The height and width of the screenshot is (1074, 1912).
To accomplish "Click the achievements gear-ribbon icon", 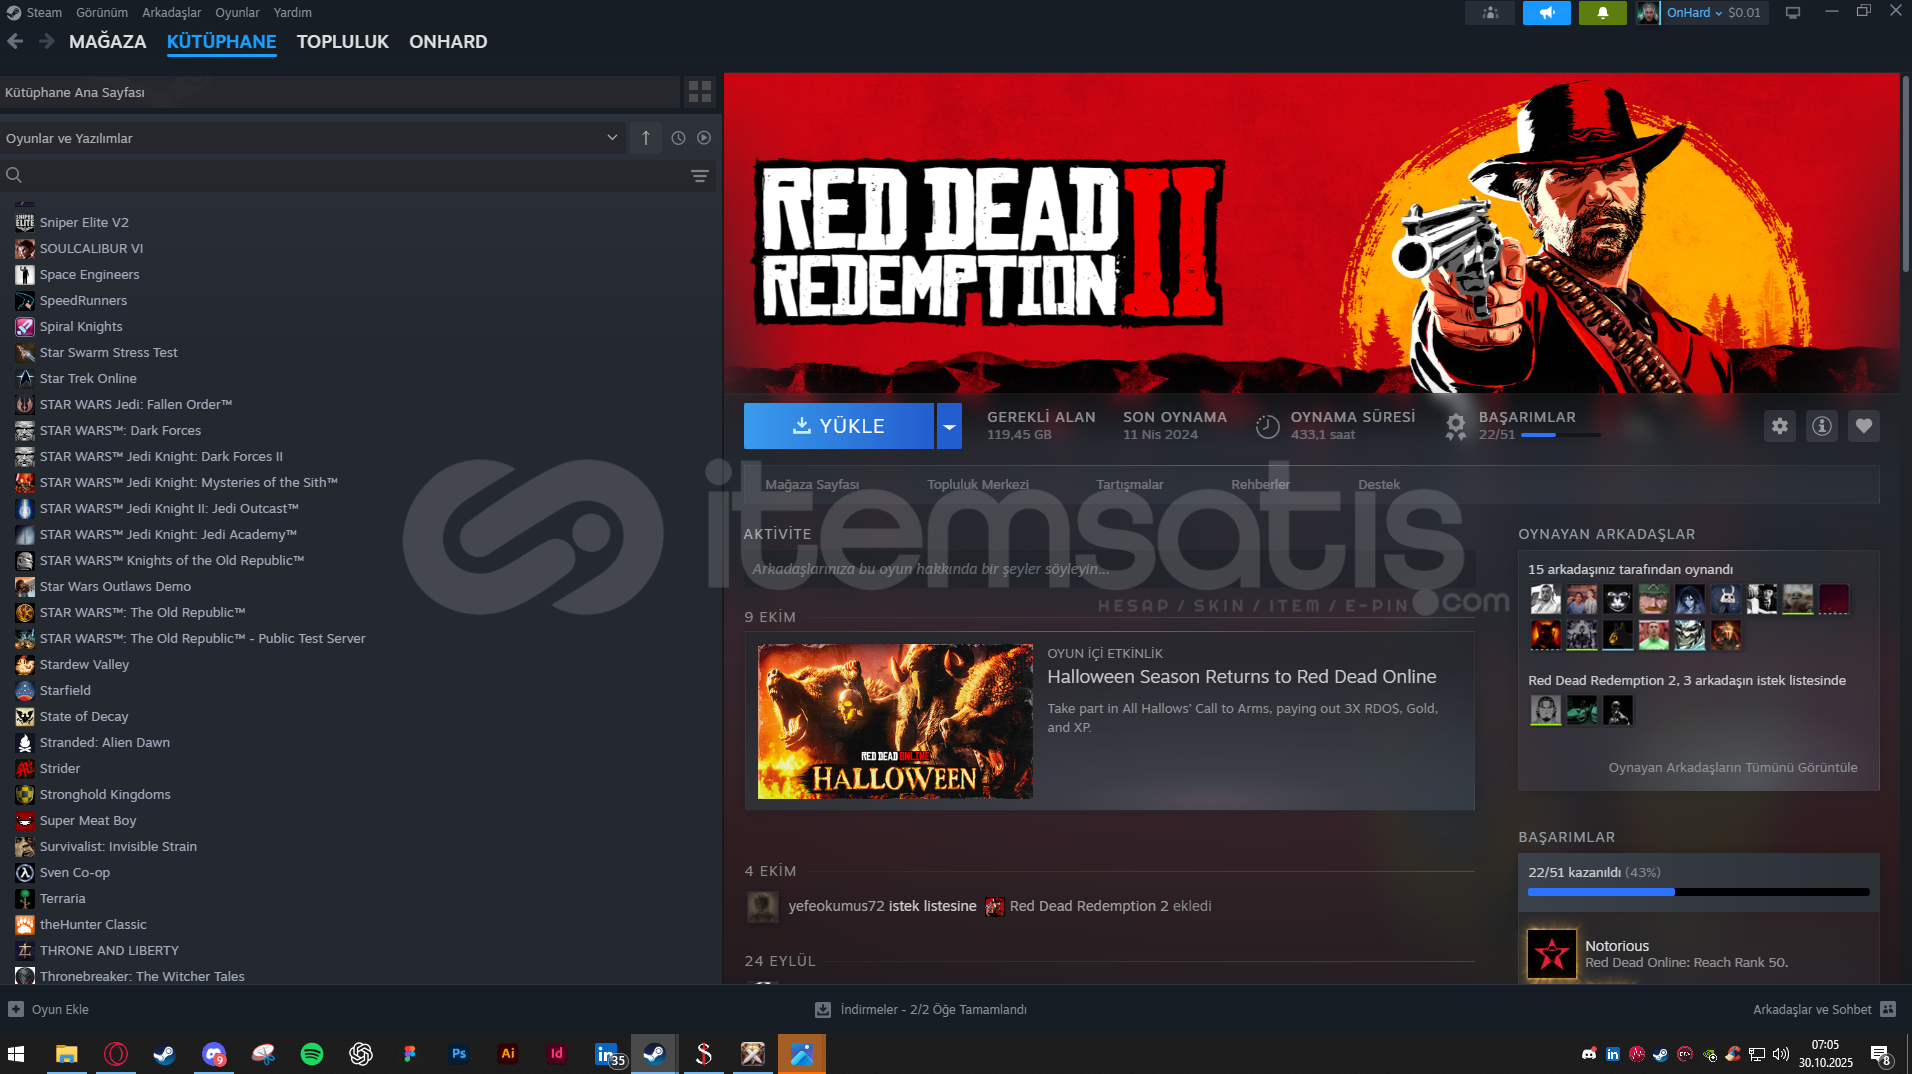I will click(x=1456, y=427).
